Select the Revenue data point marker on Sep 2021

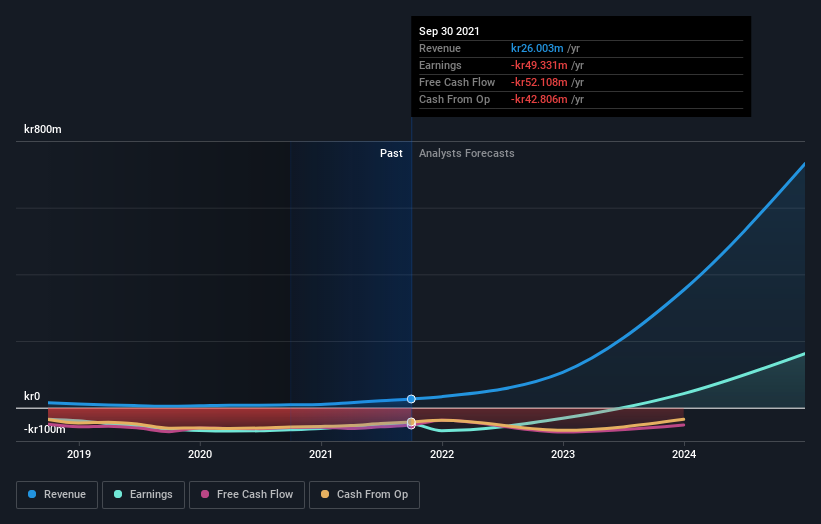pyautogui.click(x=411, y=399)
